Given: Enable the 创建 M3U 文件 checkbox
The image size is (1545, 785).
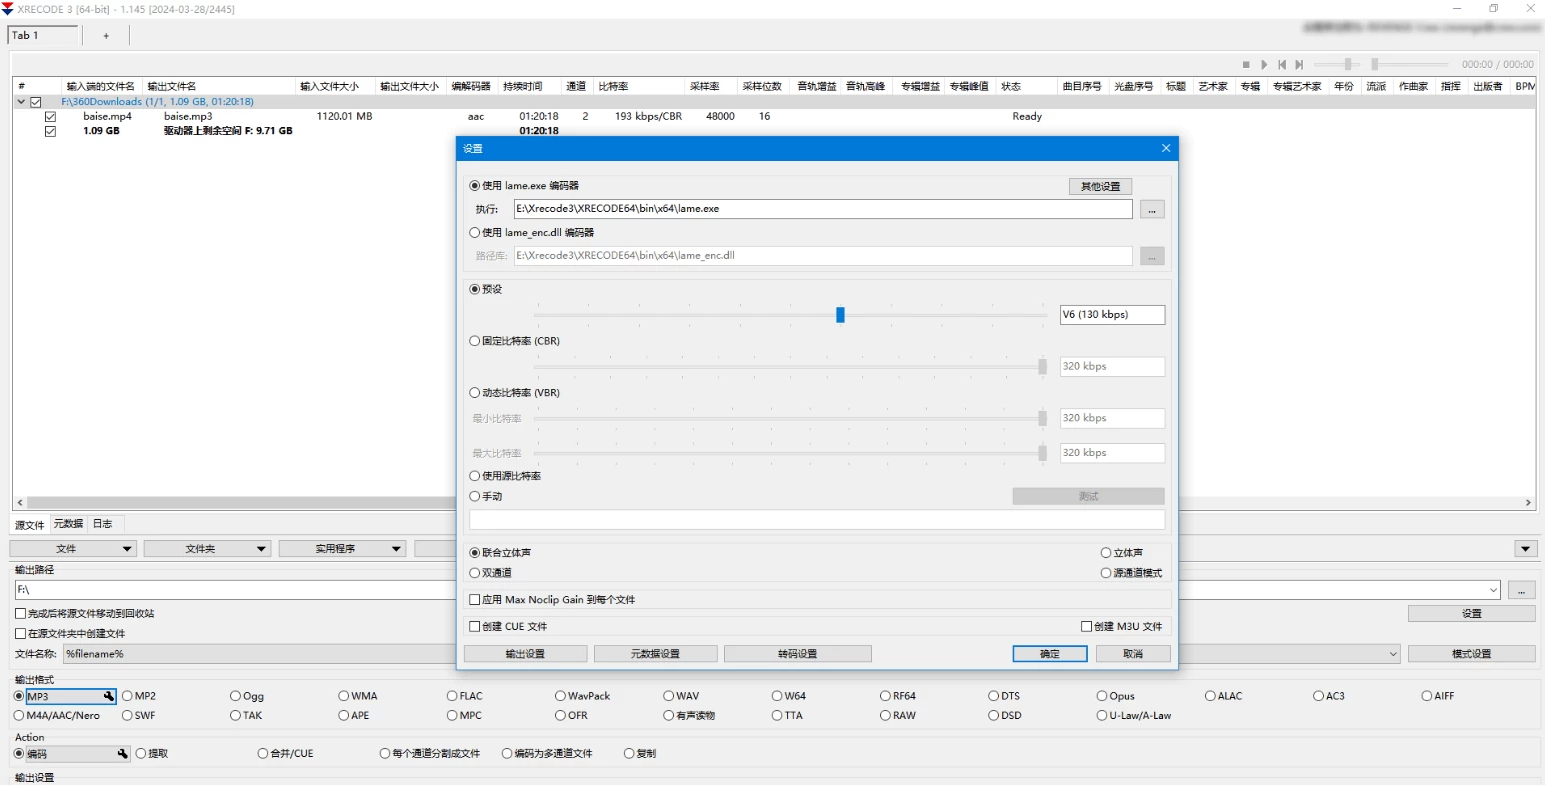Looking at the screenshot, I should point(1086,626).
